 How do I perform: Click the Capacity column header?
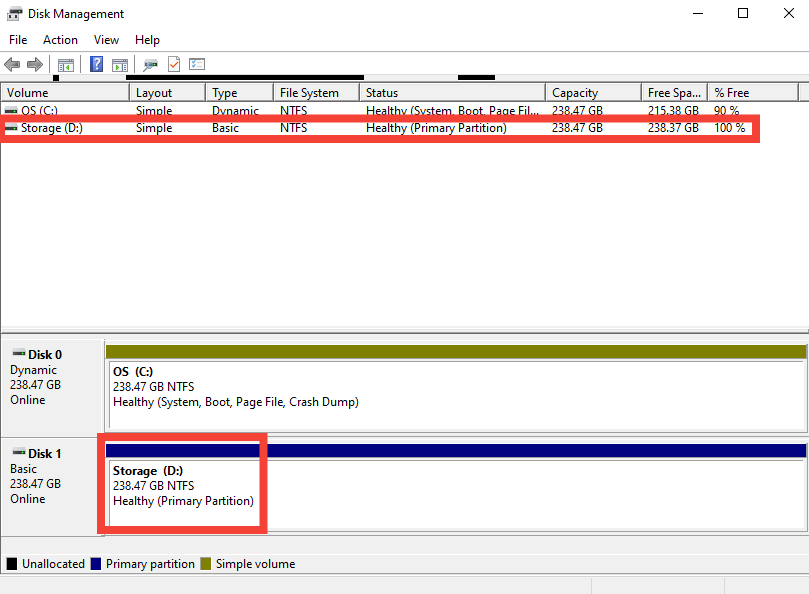tap(590, 91)
